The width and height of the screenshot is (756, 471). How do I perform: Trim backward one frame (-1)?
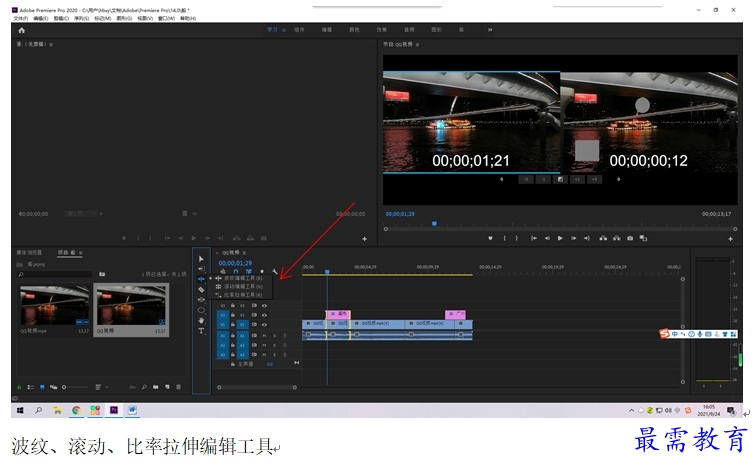543,179
